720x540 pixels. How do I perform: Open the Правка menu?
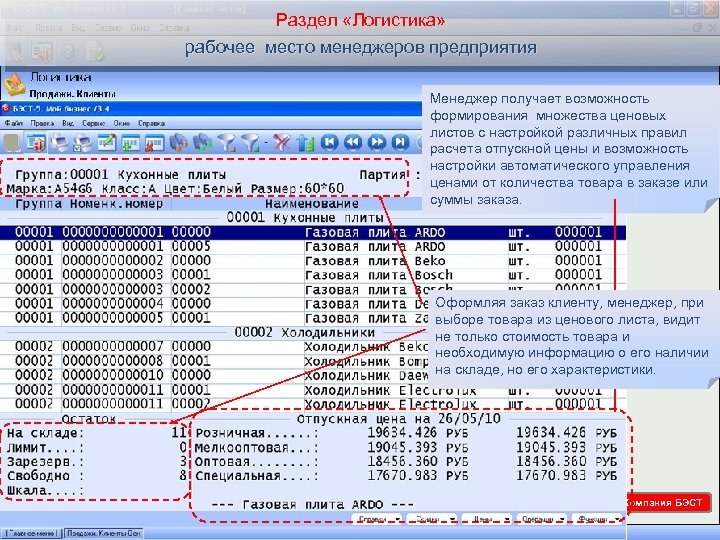(42, 123)
